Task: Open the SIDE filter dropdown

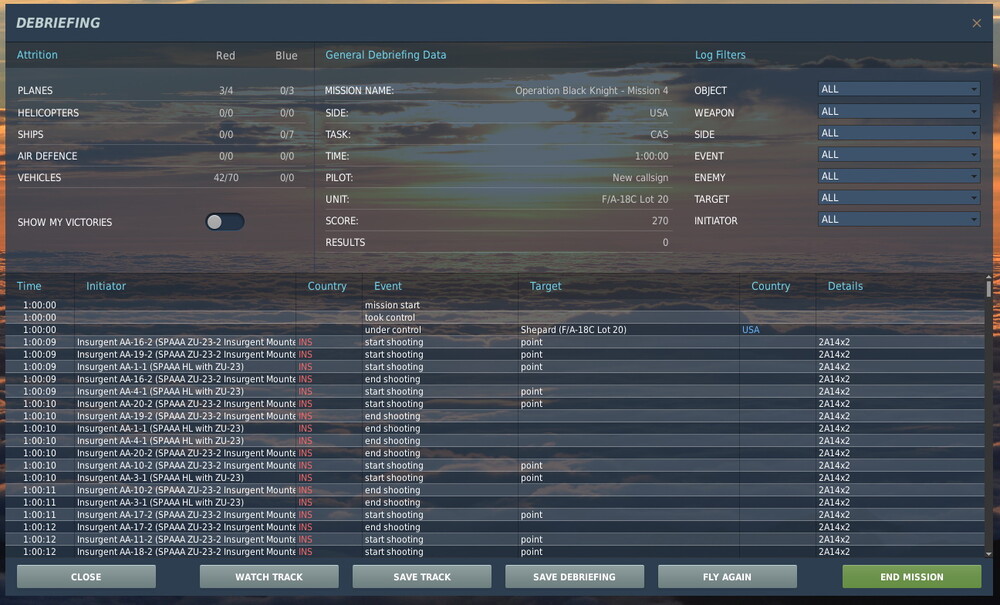Action: (x=899, y=133)
